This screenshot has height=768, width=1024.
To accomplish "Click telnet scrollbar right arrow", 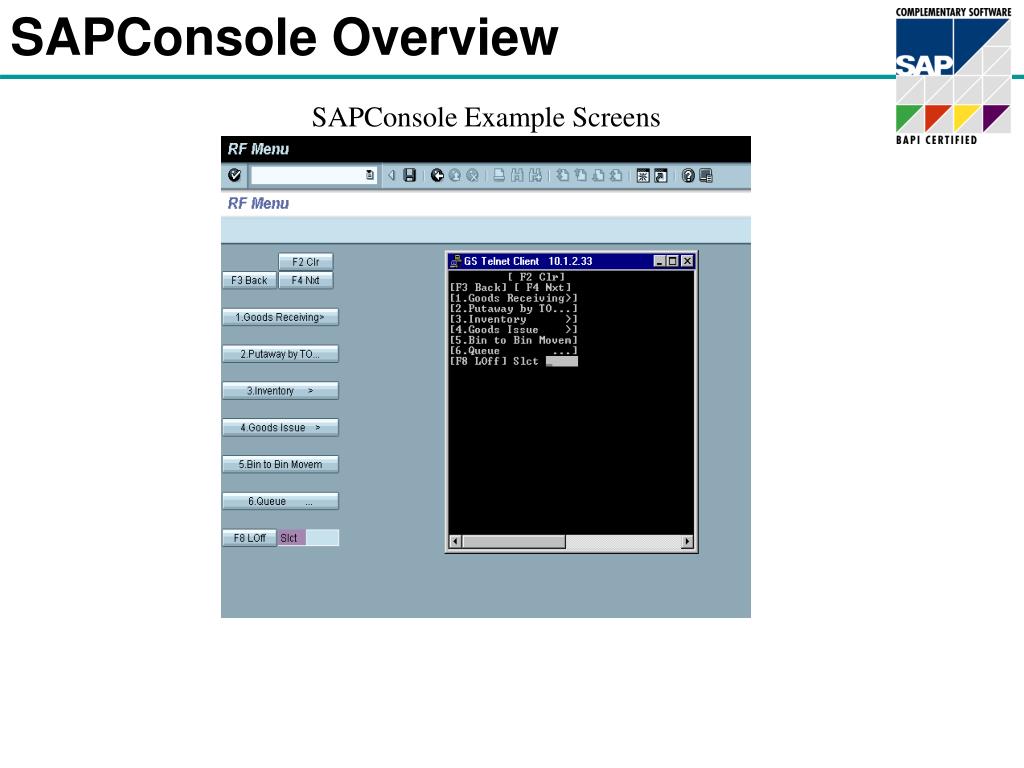I will coord(687,541).
